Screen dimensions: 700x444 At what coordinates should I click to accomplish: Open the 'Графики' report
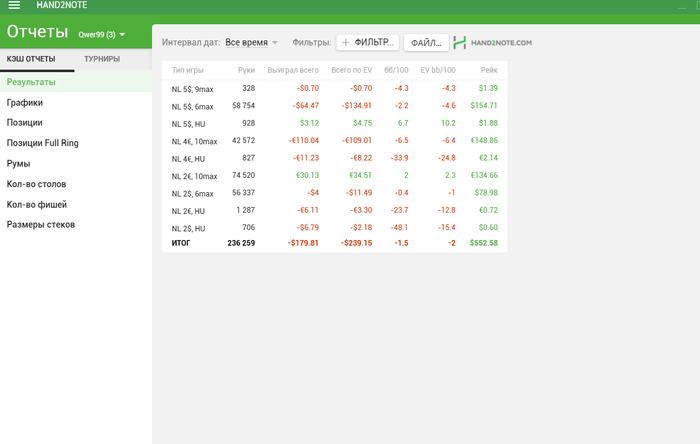click(25, 102)
